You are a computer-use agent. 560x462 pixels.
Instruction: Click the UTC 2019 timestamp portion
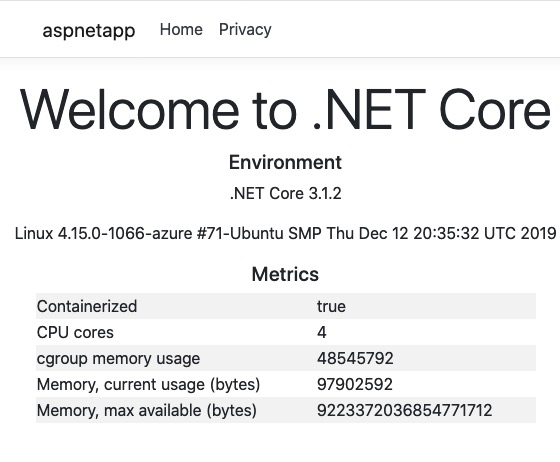tap(520, 233)
